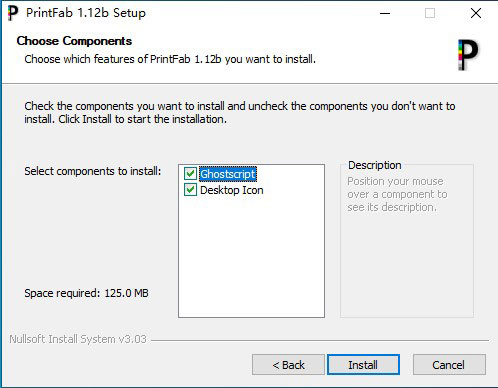
Task: Uncheck the Ghostscript checkbox
Action: [x=190, y=174]
